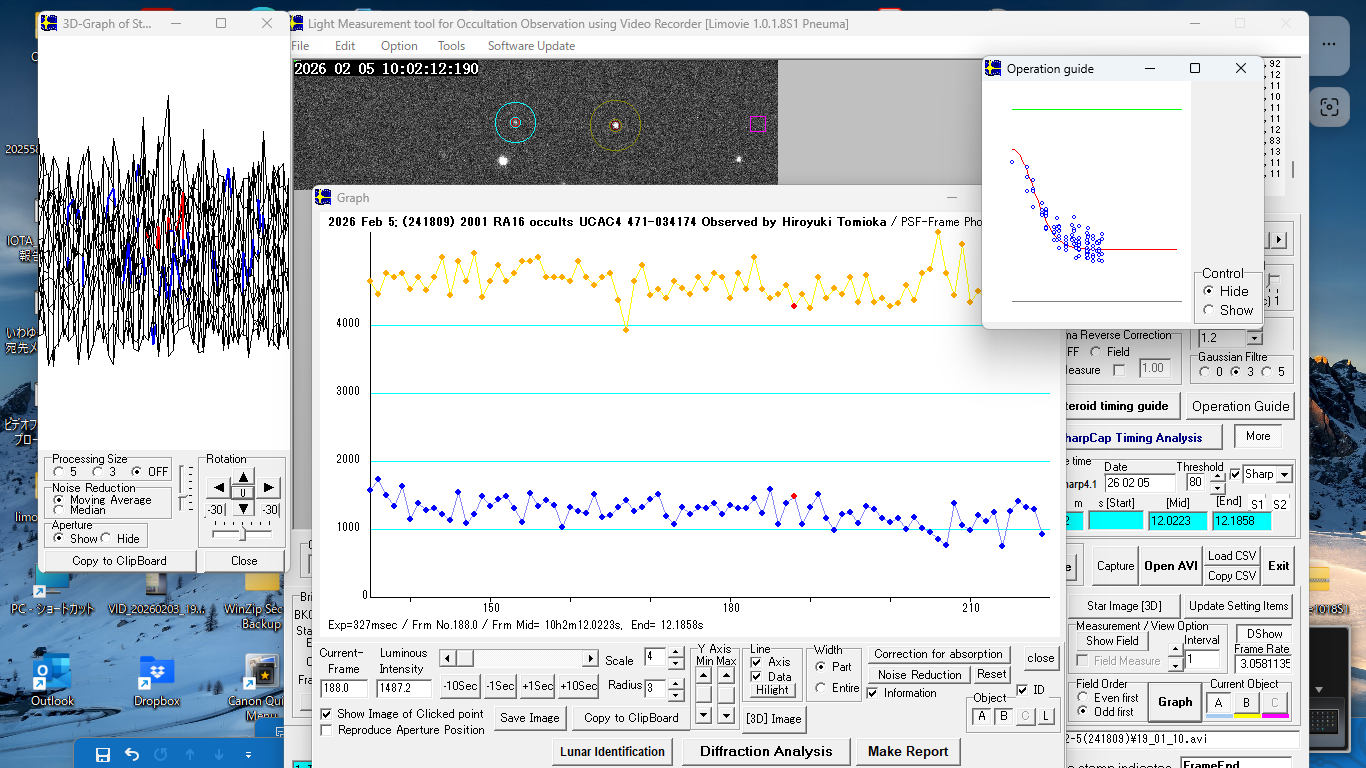Click the Diffraction Analysis button
This screenshot has height=768, width=1366.
[x=766, y=752]
